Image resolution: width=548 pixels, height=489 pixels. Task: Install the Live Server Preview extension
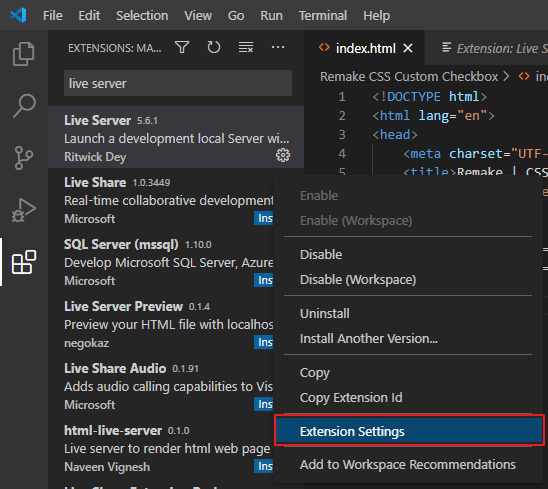click(x=264, y=342)
